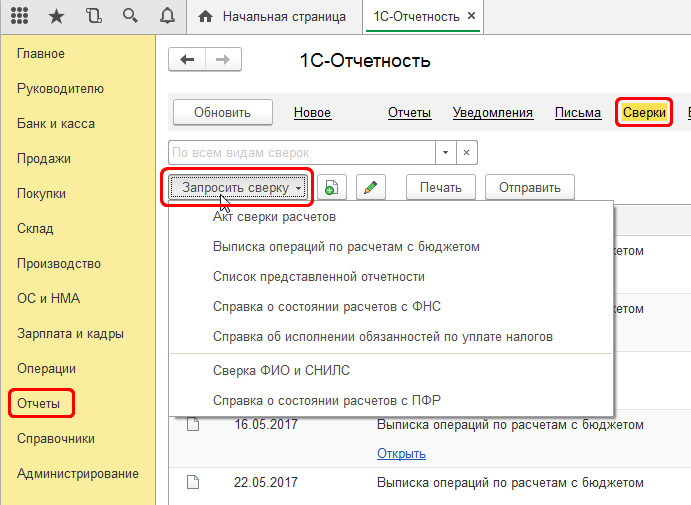Click the Открыть link
The image size is (691, 505).
click(401, 453)
